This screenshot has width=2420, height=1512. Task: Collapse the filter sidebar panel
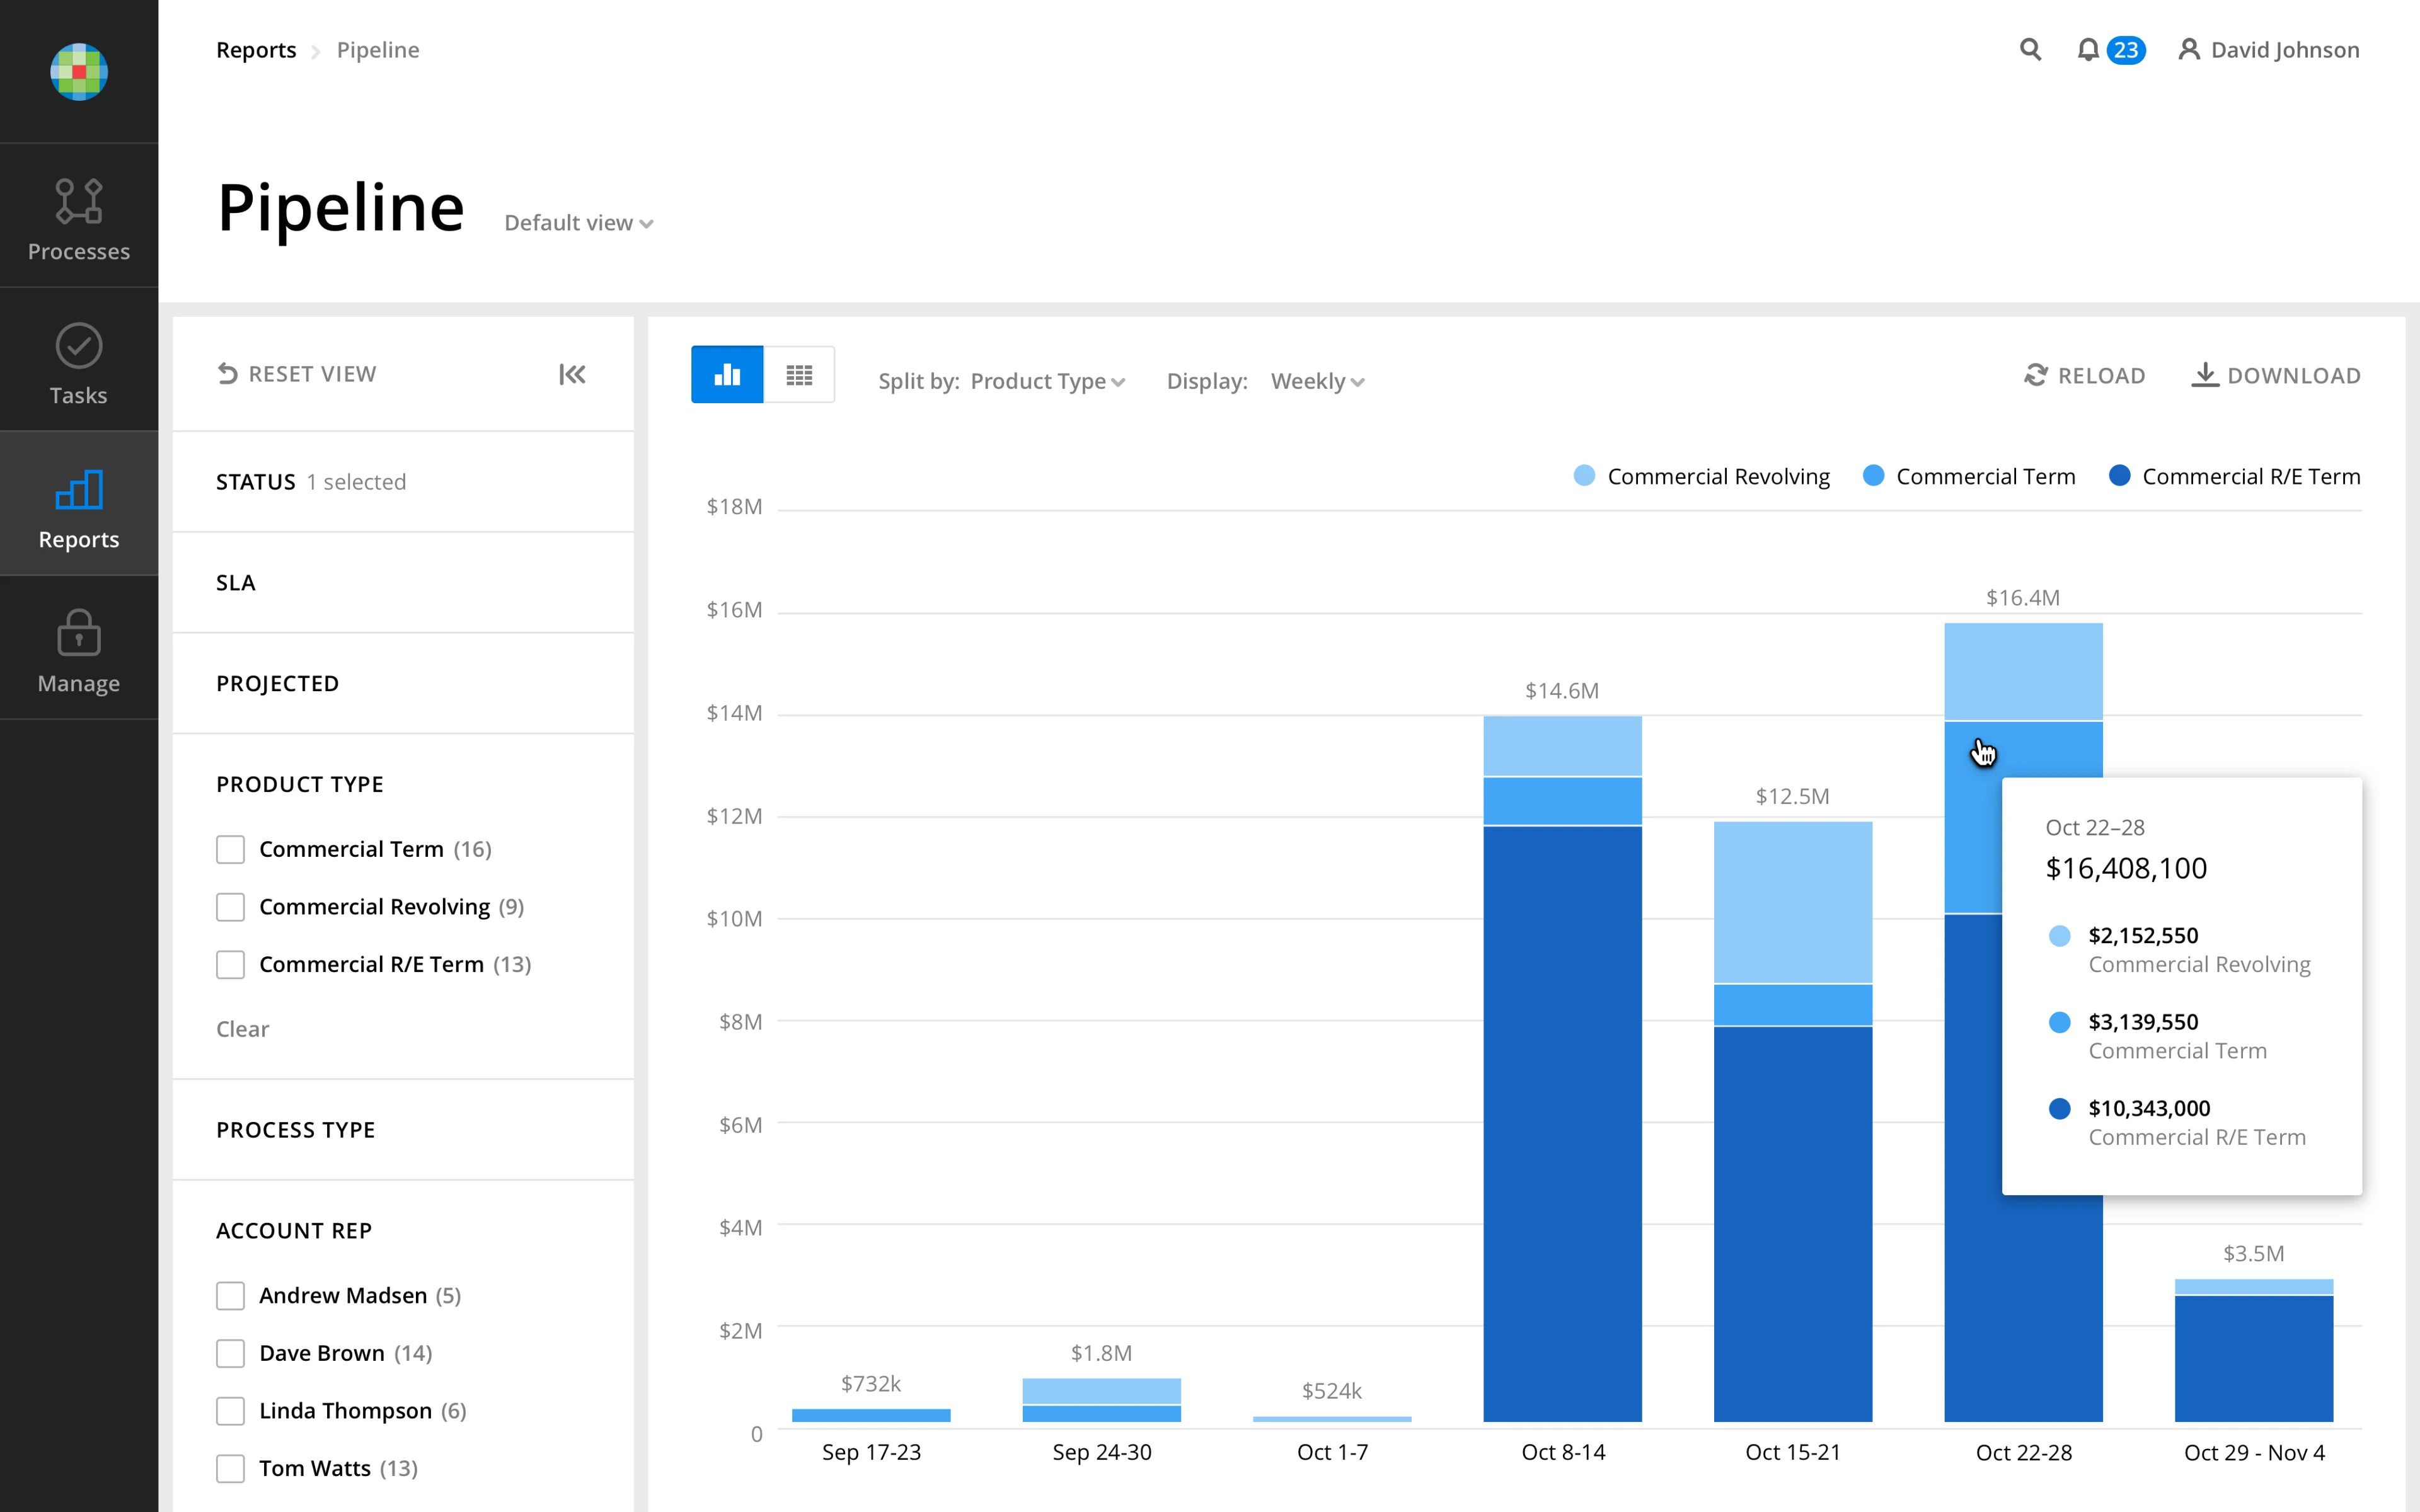[572, 374]
